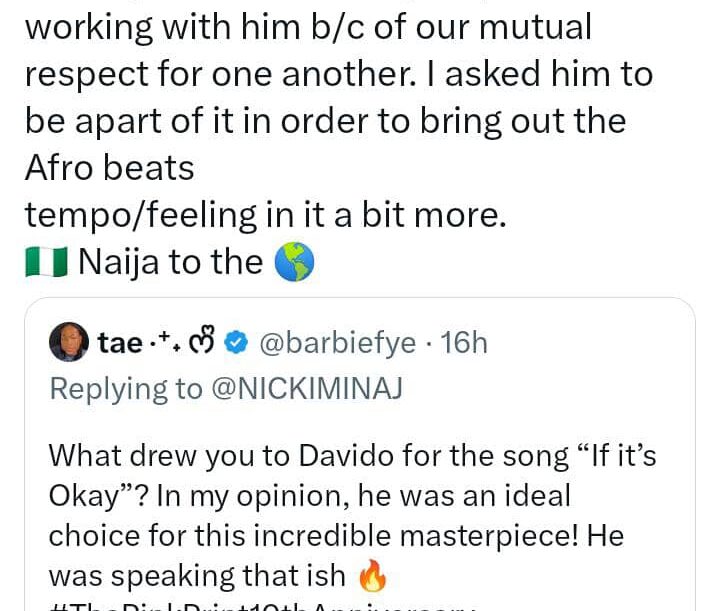Image resolution: width=720 pixels, height=611 pixels.
Task: Open the @NICKIMINAJ mention link
Action: tap(306, 388)
